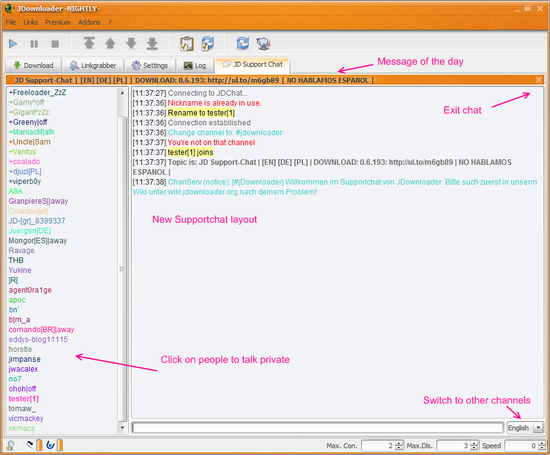The width and height of the screenshot is (550, 455).
Task: Click the 'Rename to tester[1]' chat line
Action: pyautogui.click(x=201, y=113)
